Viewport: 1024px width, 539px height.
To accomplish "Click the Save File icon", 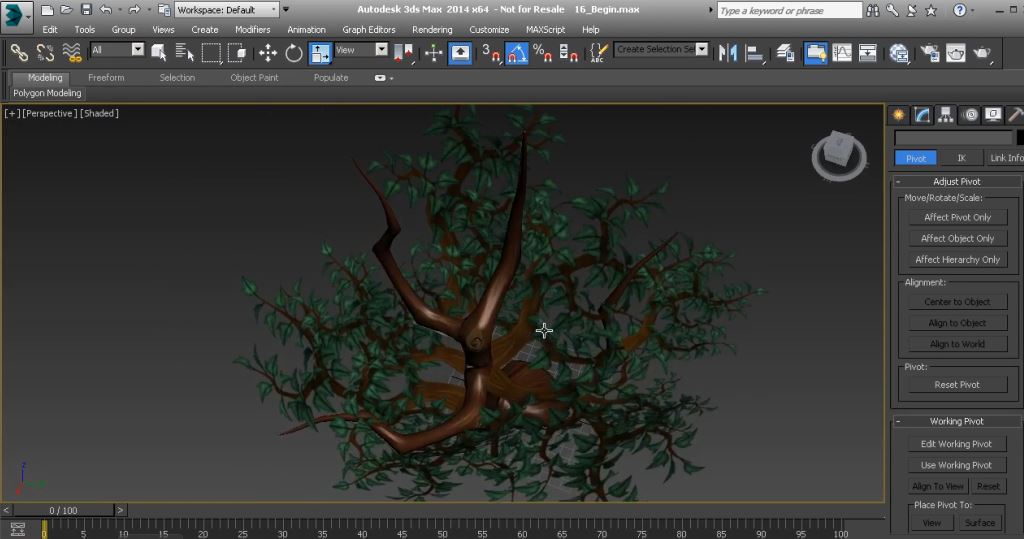I will click(x=86, y=9).
